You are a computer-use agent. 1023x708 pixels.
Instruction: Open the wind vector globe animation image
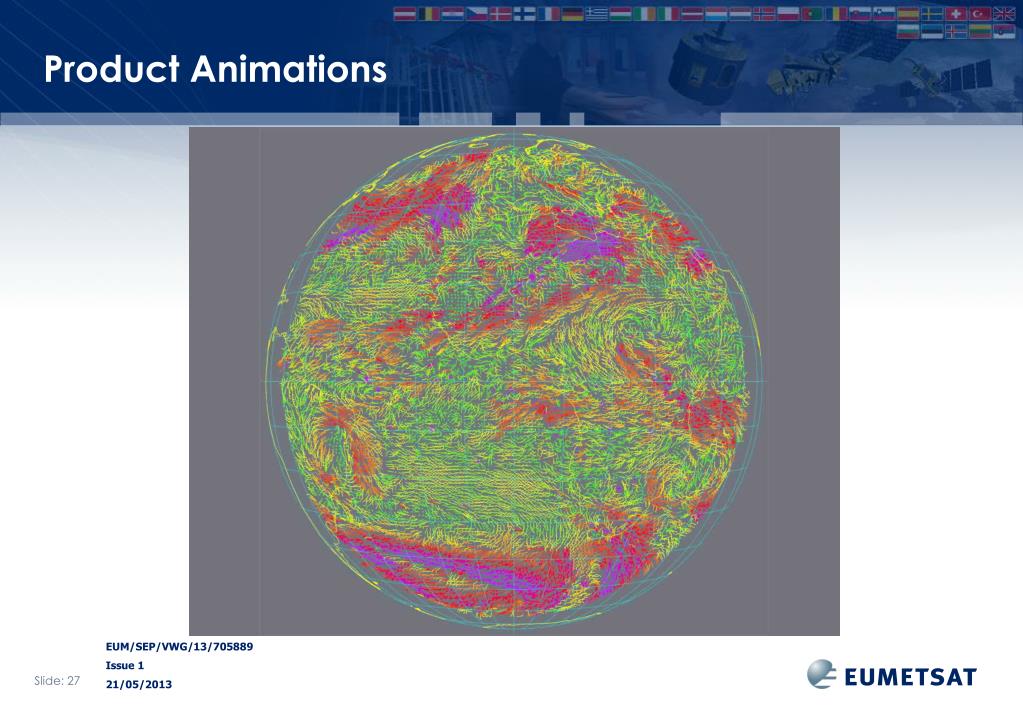pos(514,381)
